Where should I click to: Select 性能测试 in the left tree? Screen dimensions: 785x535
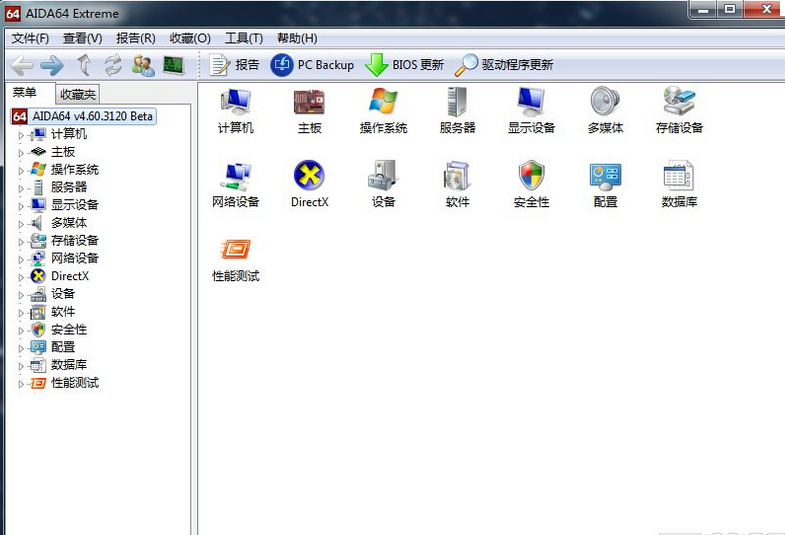click(x=75, y=383)
